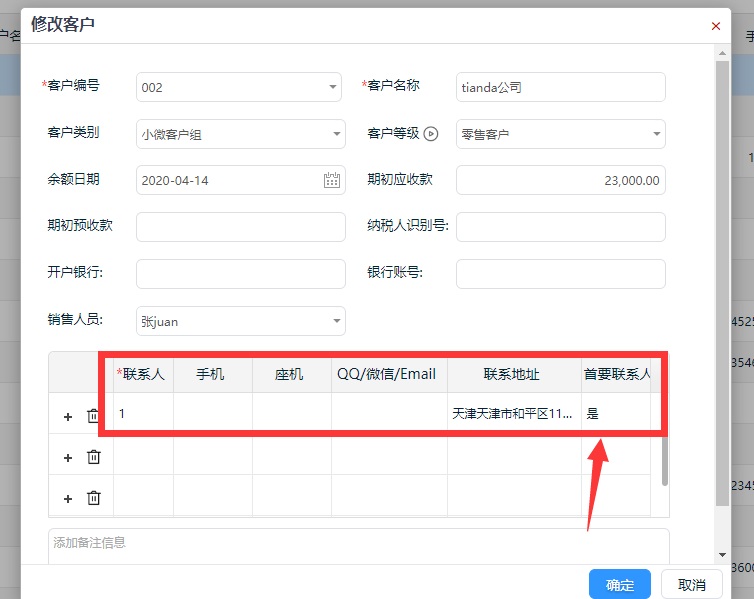Click the calendar icon in 余额日期 field
The width and height of the screenshot is (754, 599).
pyautogui.click(x=332, y=180)
